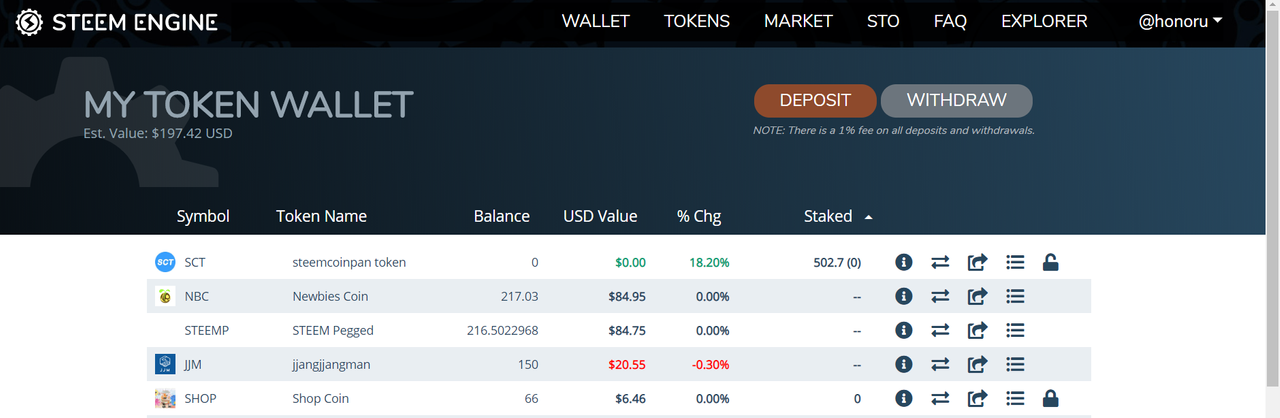The image size is (1280, 418).
Task: Open the STO menu item
Action: pyautogui.click(x=883, y=21)
